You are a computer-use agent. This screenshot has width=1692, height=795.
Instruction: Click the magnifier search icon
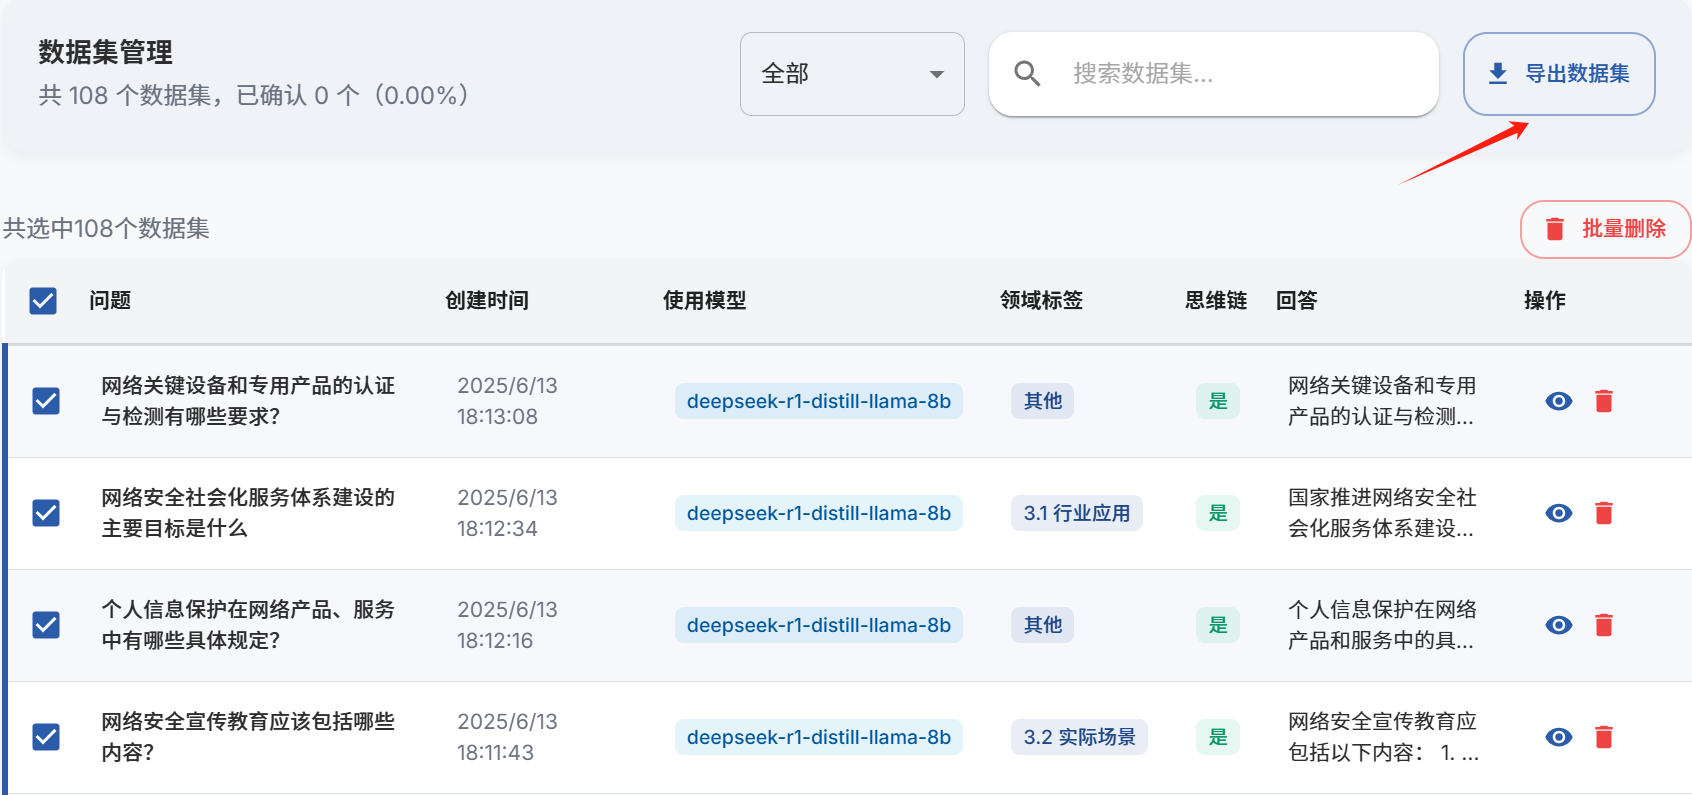pyautogui.click(x=1027, y=73)
